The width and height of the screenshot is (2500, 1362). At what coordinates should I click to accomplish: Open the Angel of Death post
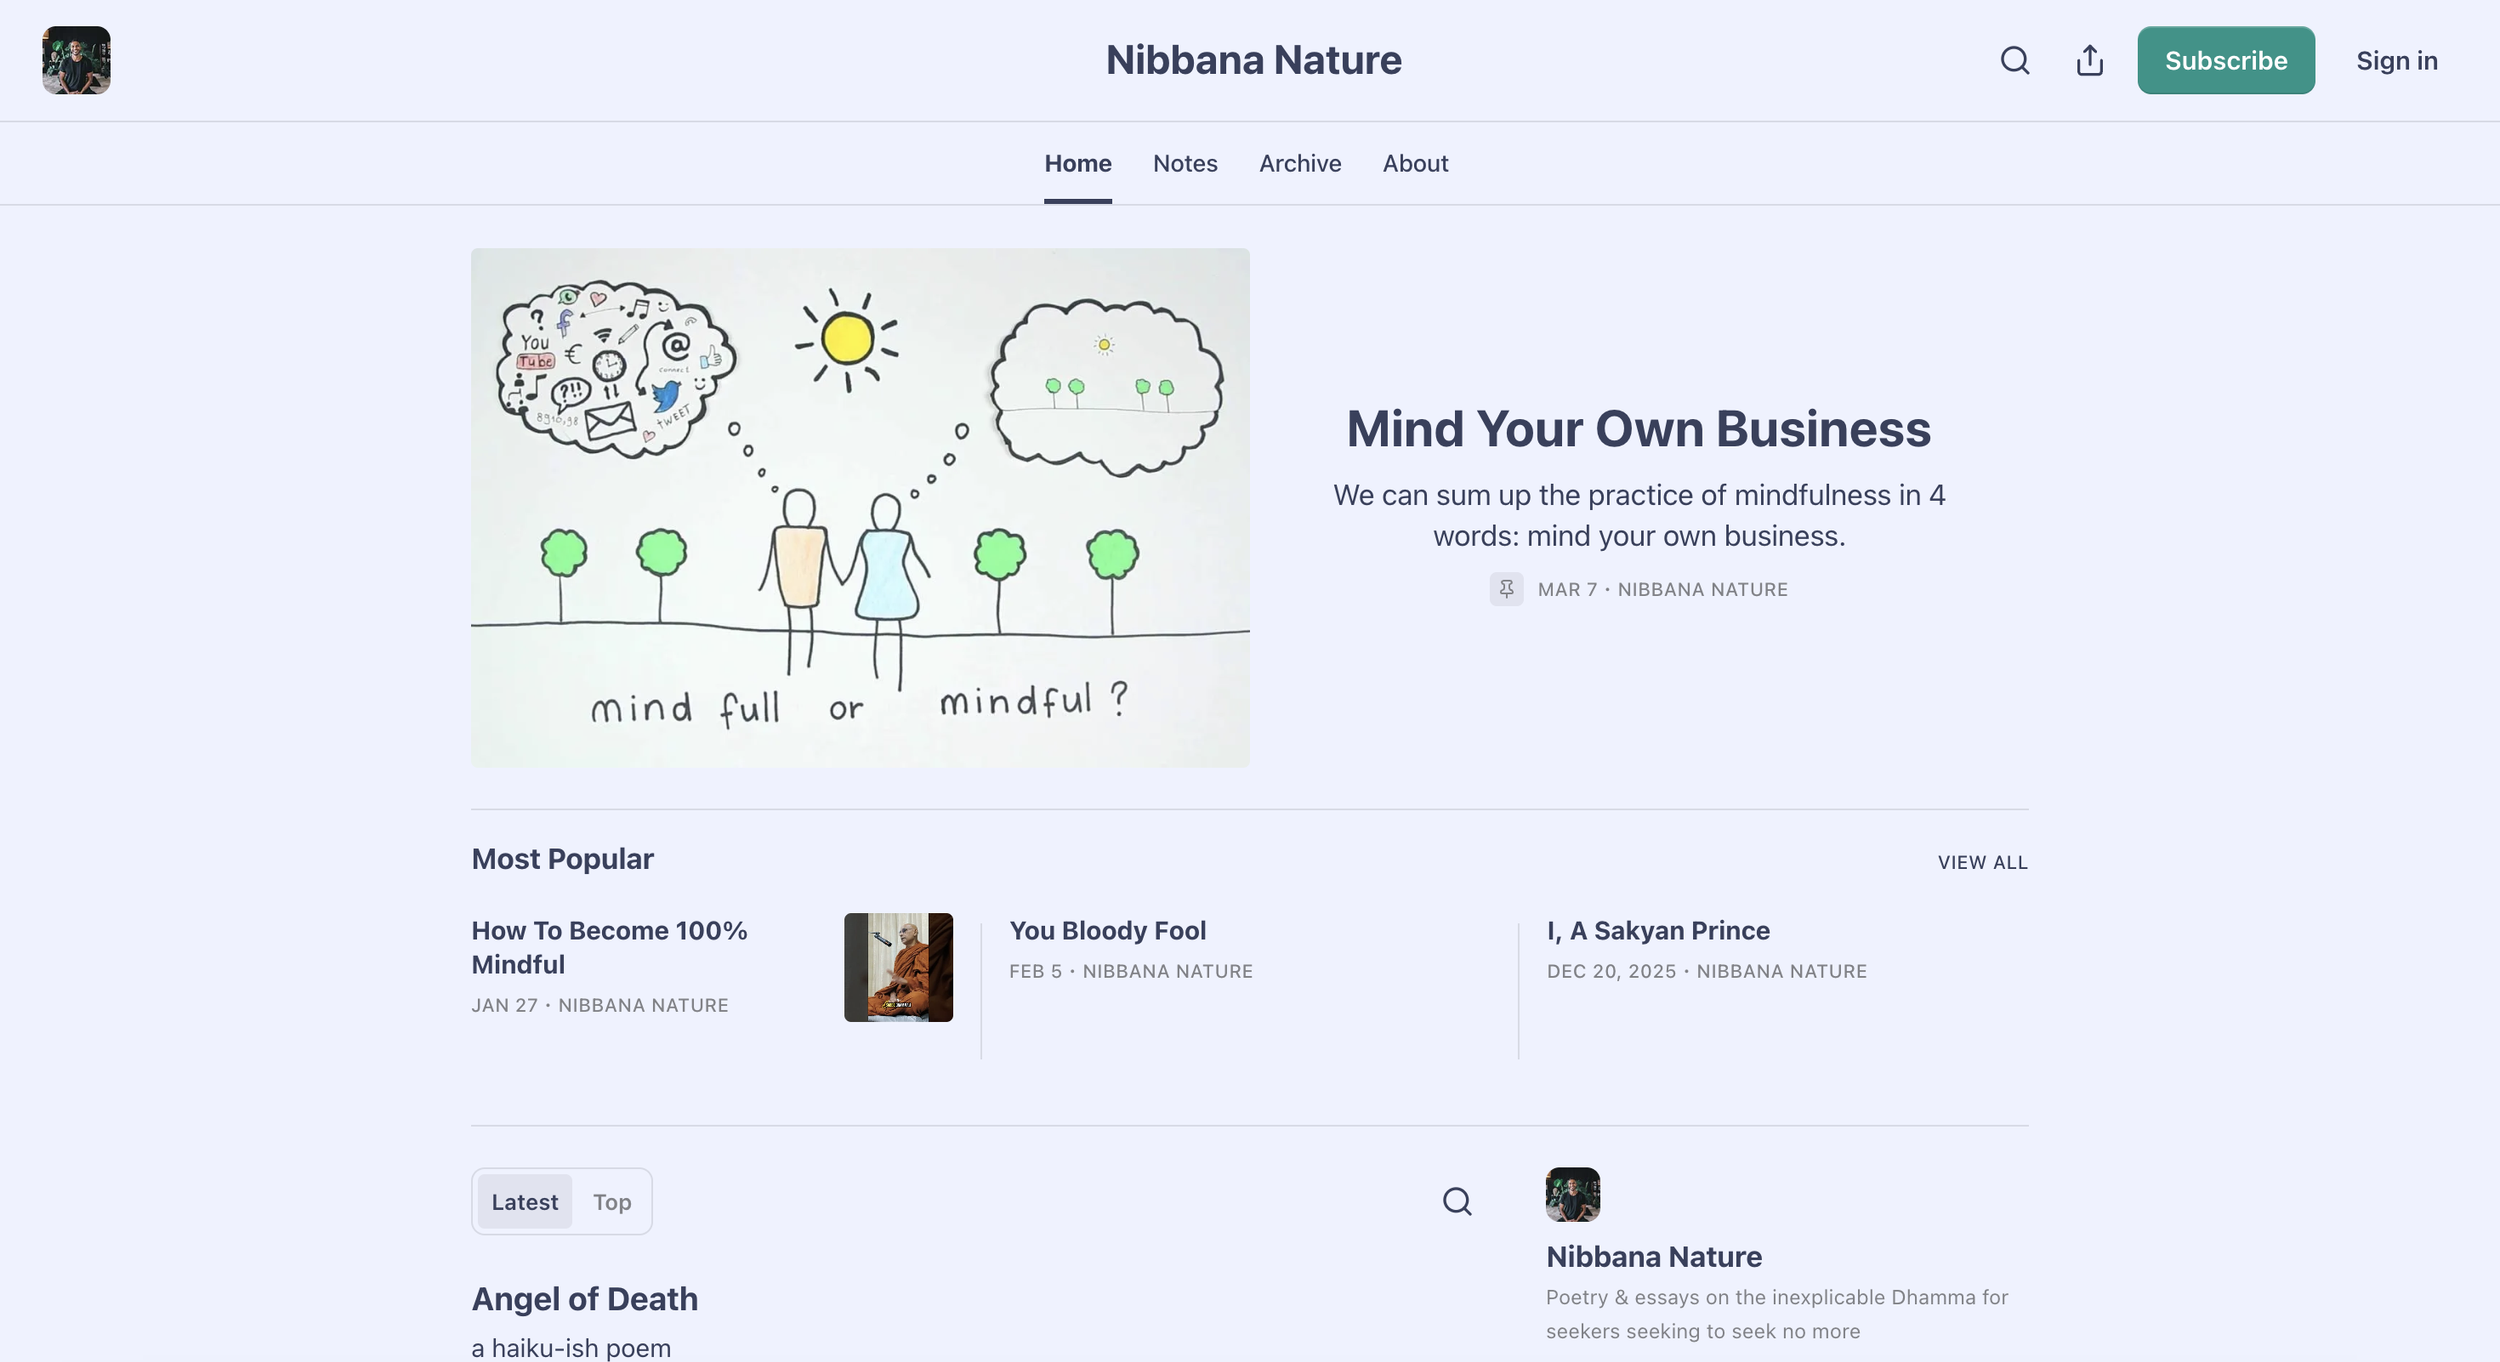pos(584,1299)
